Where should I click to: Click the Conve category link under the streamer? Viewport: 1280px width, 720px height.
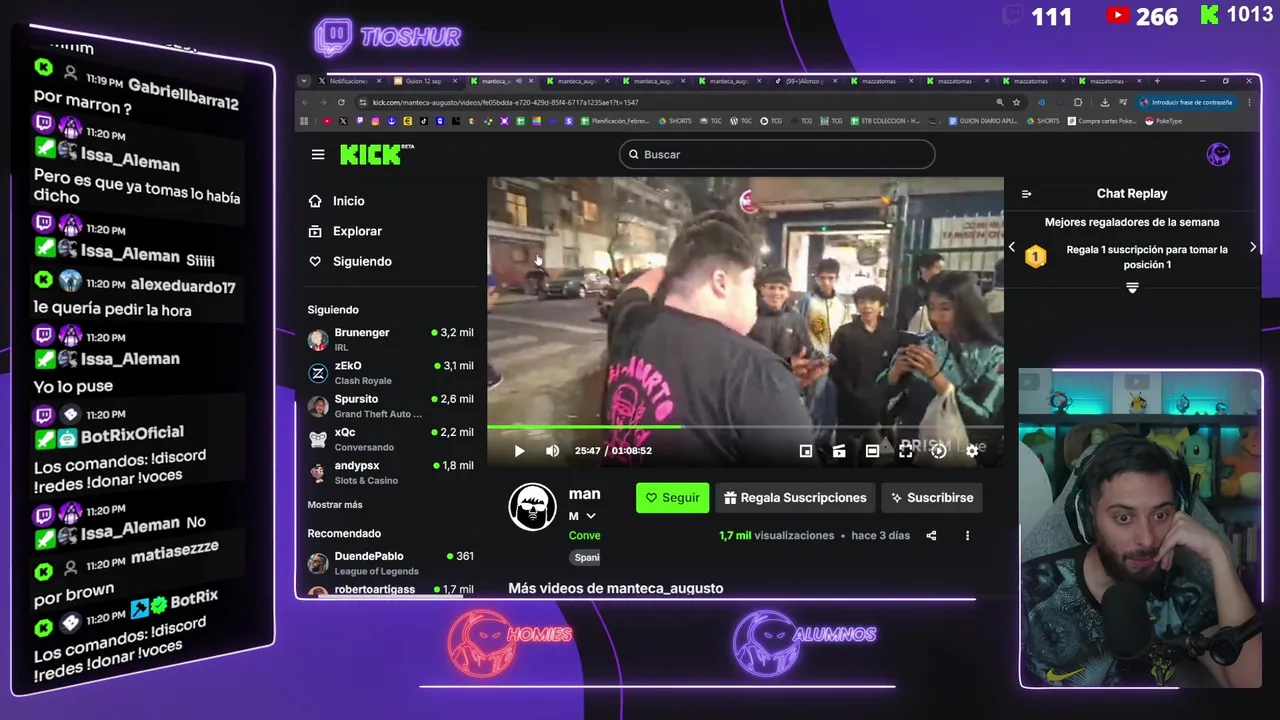tap(584, 536)
